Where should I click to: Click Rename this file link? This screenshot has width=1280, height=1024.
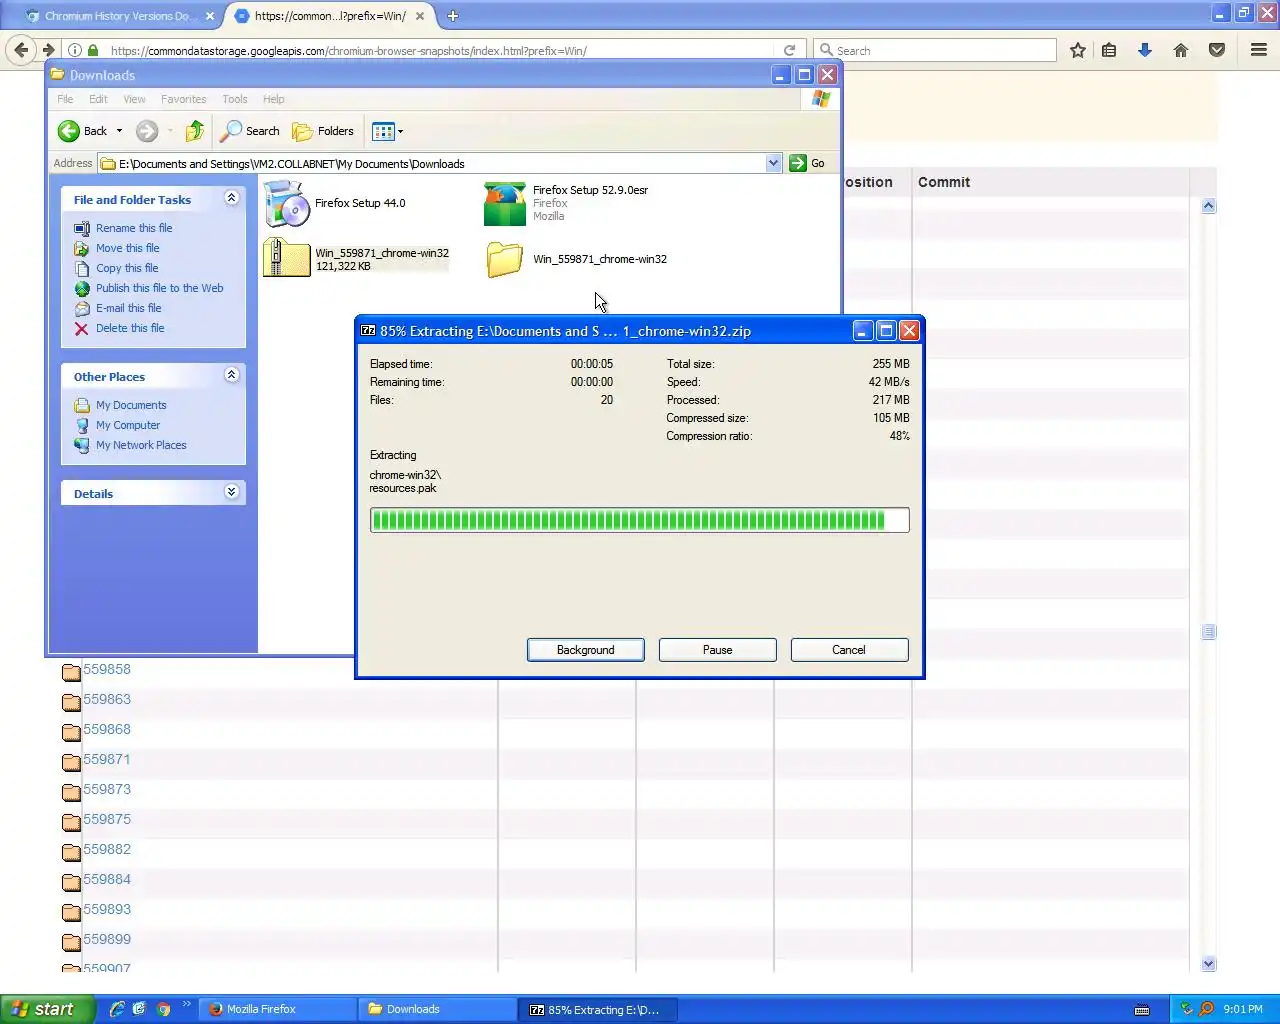pos(134,228)
